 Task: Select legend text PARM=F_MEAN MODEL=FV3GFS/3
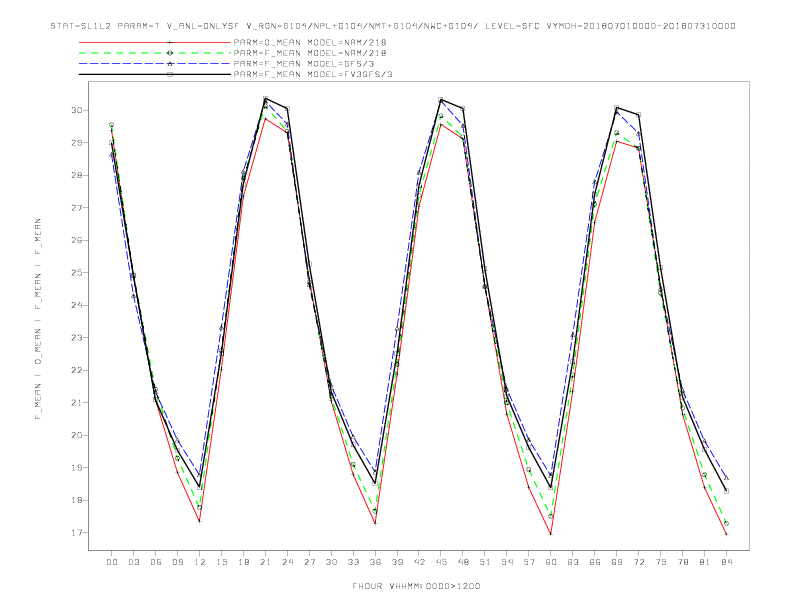tap(313, 74)
